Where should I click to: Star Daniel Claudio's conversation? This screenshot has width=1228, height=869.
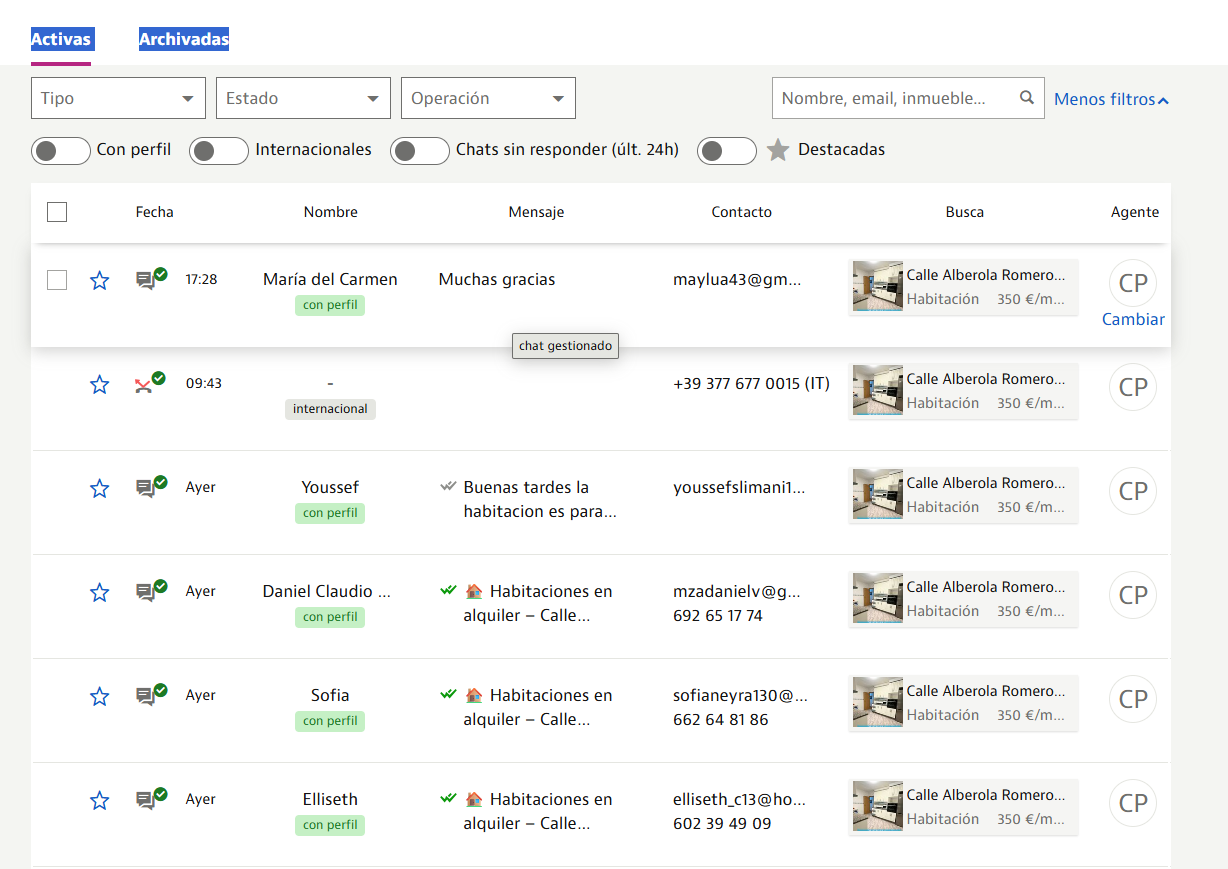point(100,593)
